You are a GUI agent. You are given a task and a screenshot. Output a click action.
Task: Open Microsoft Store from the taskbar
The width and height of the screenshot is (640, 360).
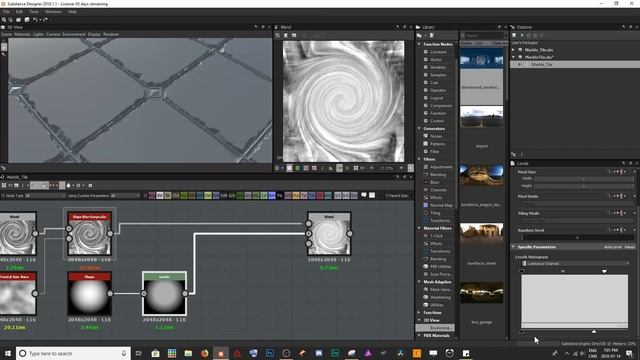[x=156, y=353]
